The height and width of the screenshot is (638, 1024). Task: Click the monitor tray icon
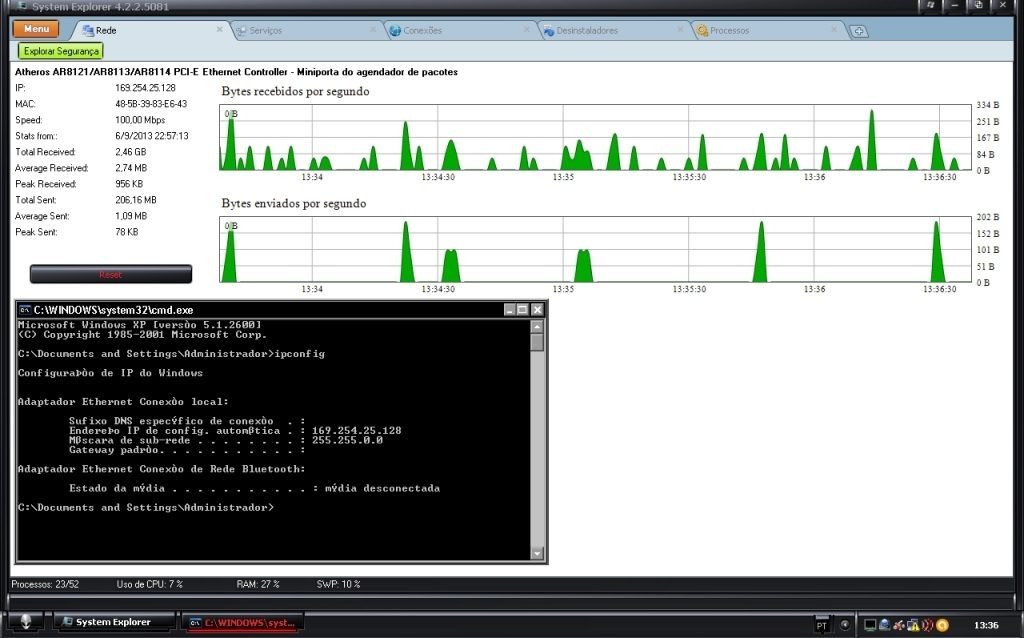pyautogui.click(x=870, y=625)
